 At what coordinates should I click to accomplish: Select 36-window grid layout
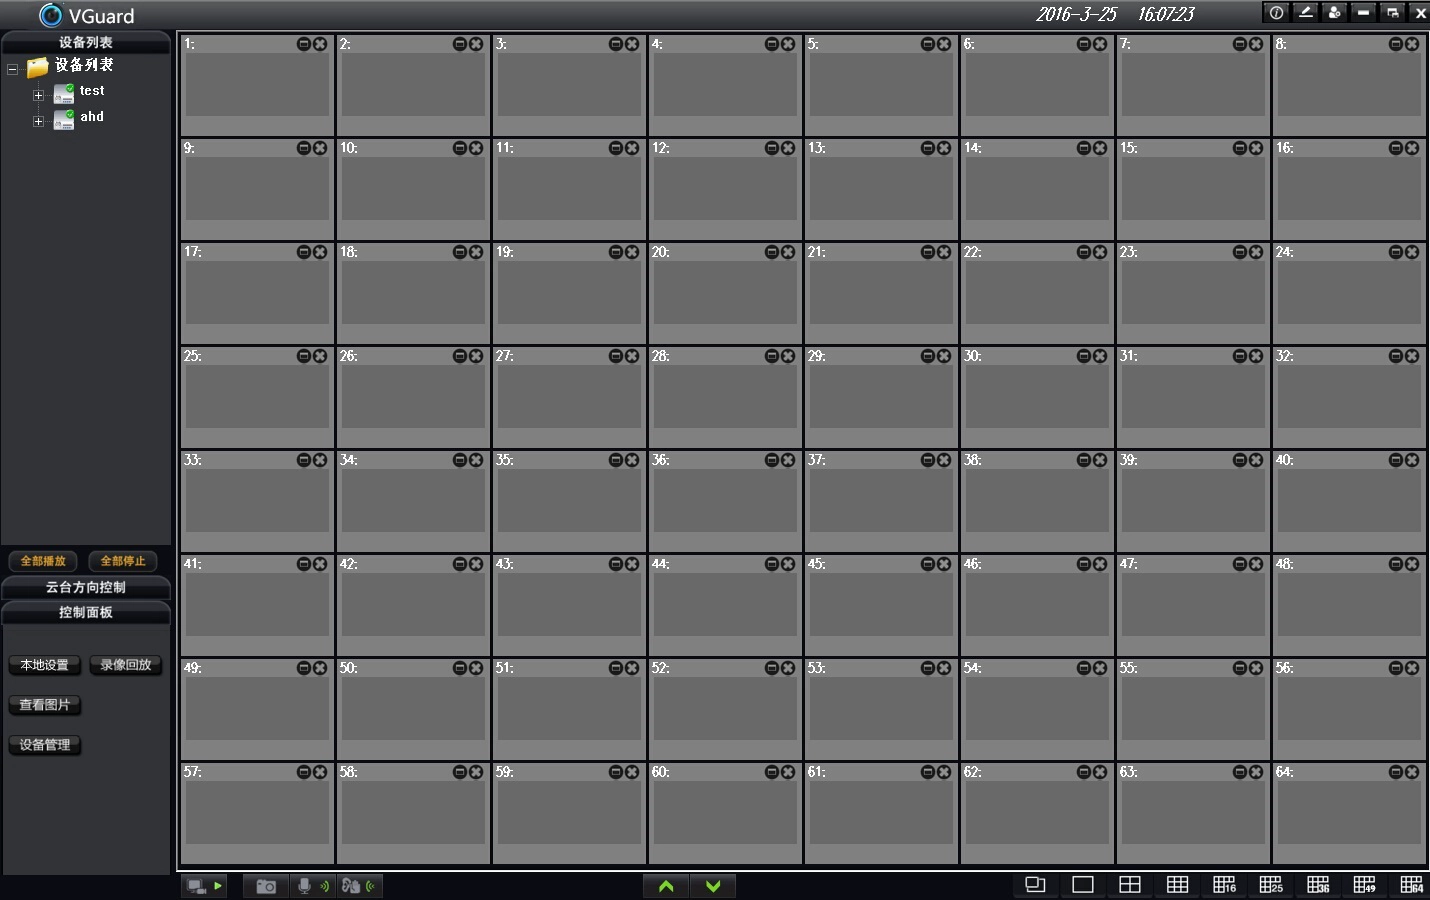[x=1318, y=885]
